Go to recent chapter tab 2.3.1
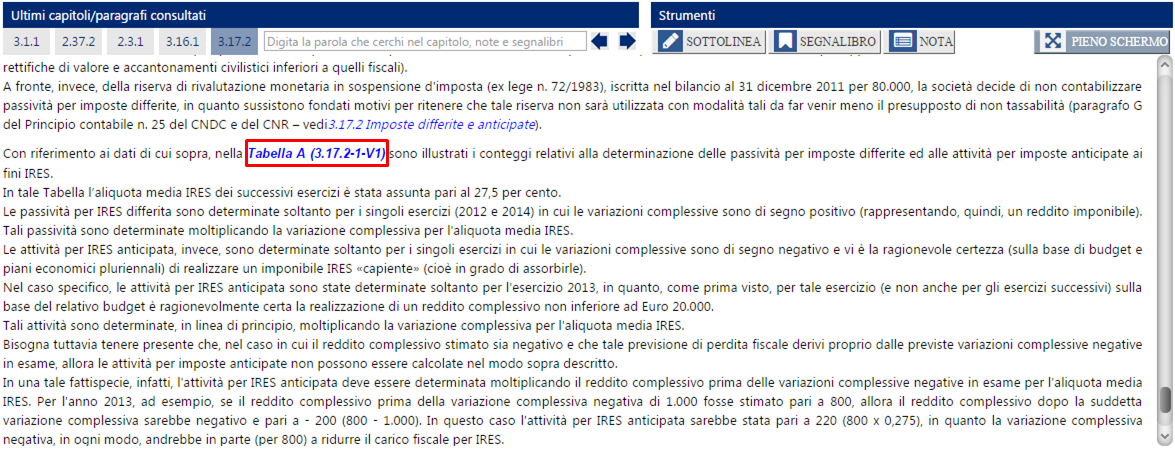 pos(131,41)
